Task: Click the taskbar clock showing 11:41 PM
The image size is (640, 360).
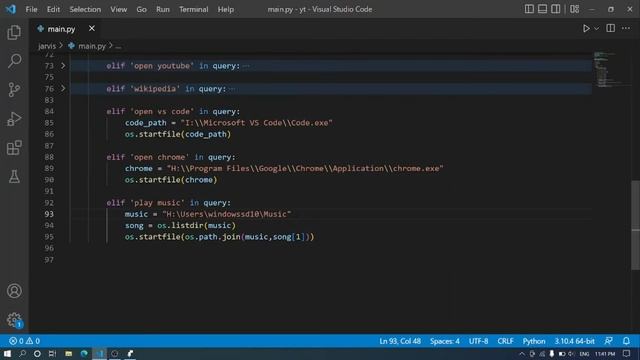Action: 605,354
